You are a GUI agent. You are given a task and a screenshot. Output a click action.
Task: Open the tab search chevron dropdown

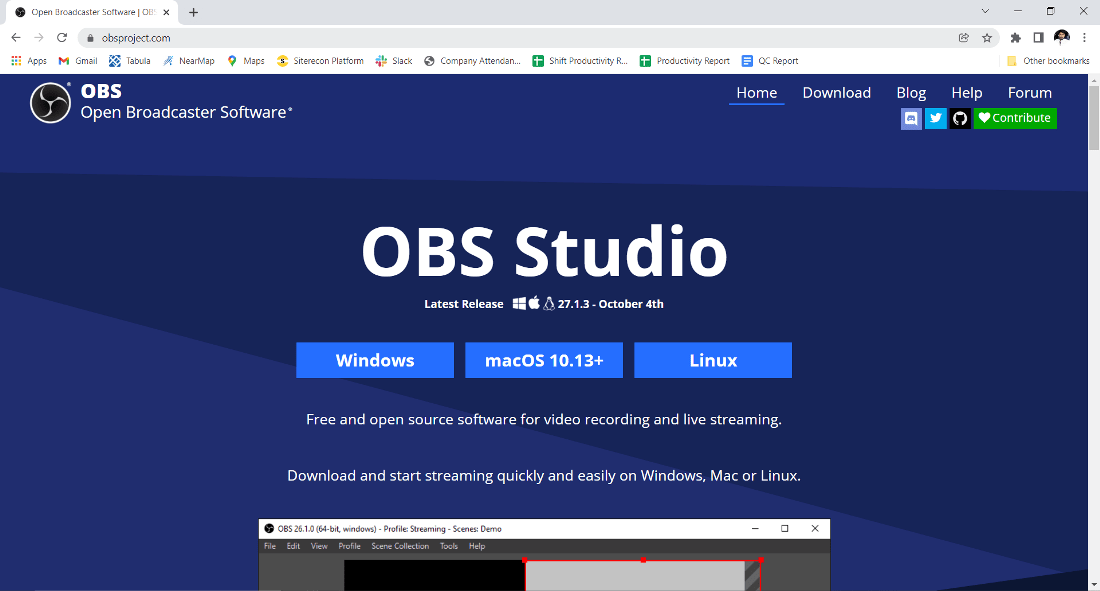[x=985, y=11]
